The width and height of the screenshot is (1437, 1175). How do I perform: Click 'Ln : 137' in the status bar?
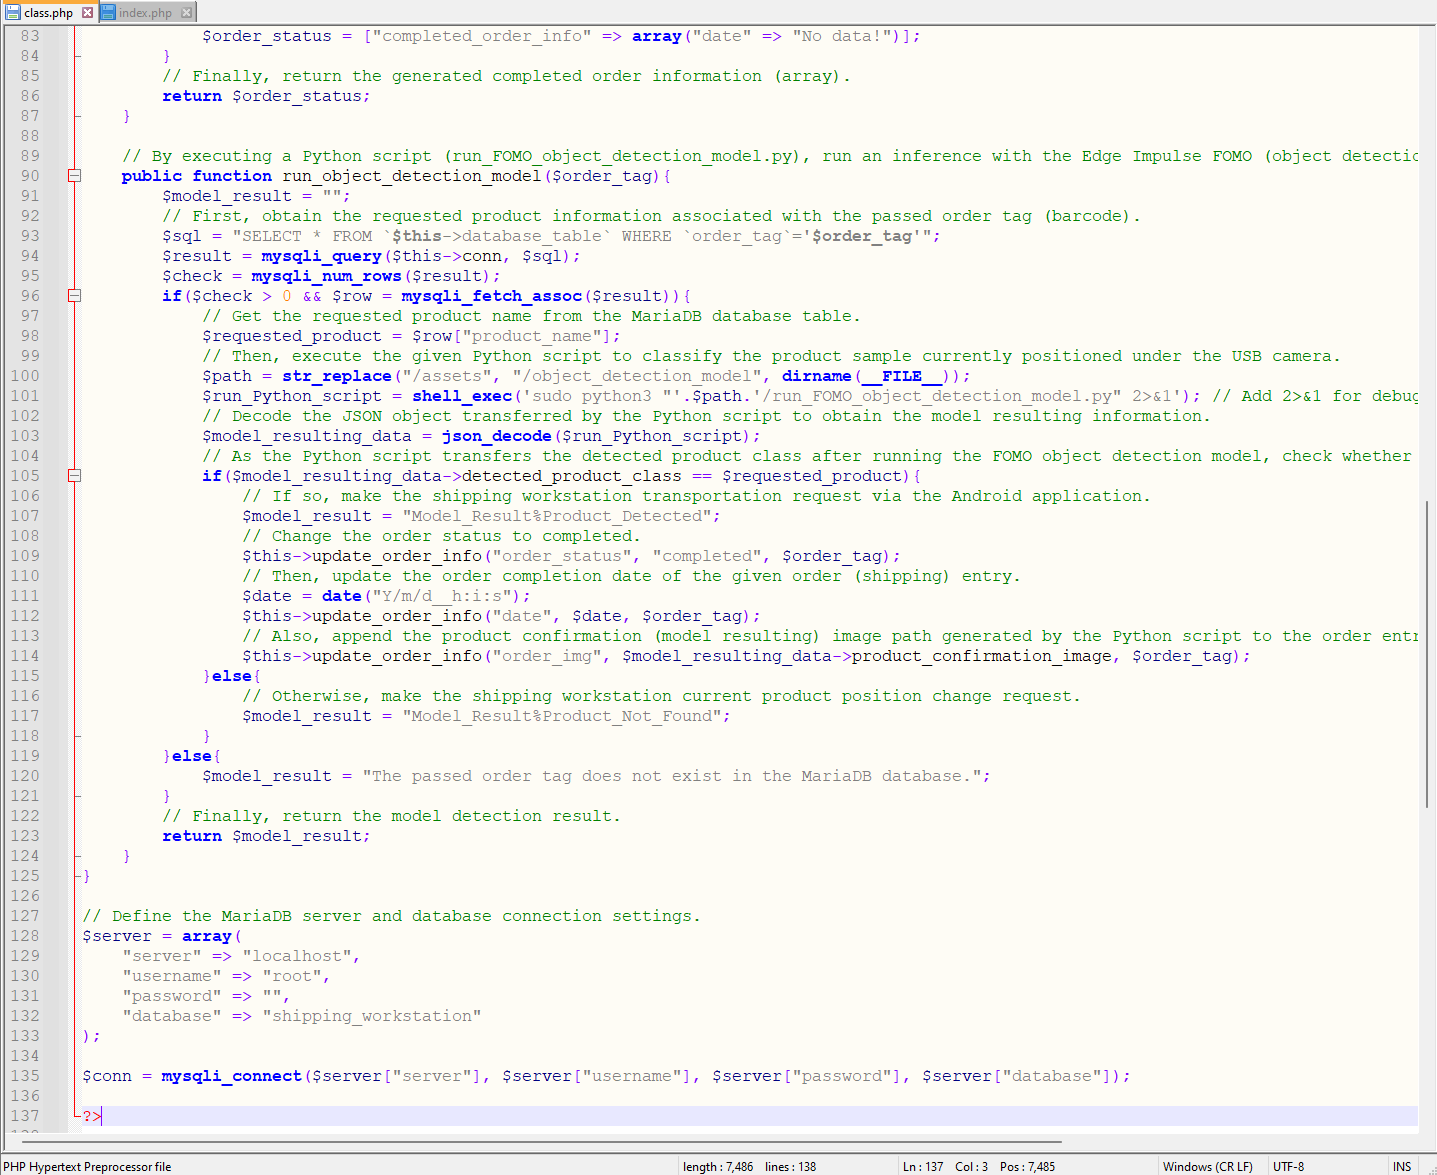tap(923, 1166)
